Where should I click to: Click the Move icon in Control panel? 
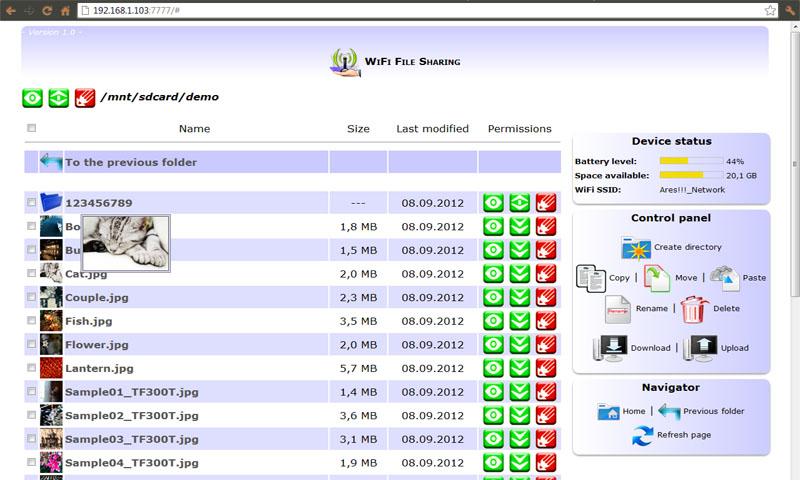click(x=657, y=278)
